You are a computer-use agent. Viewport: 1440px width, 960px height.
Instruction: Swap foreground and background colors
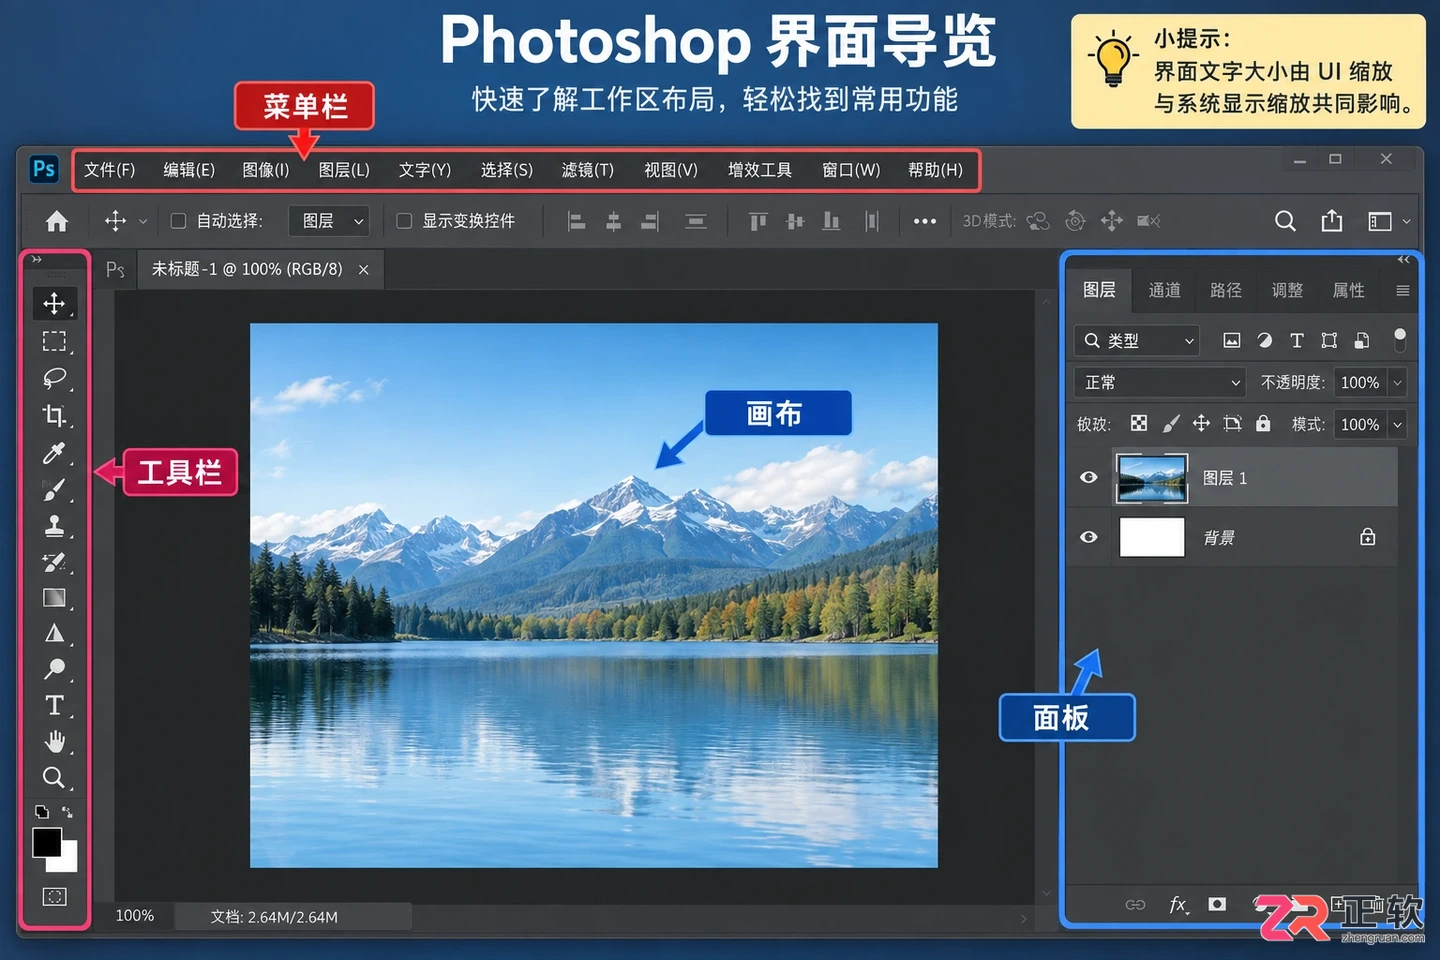point(67,812)
